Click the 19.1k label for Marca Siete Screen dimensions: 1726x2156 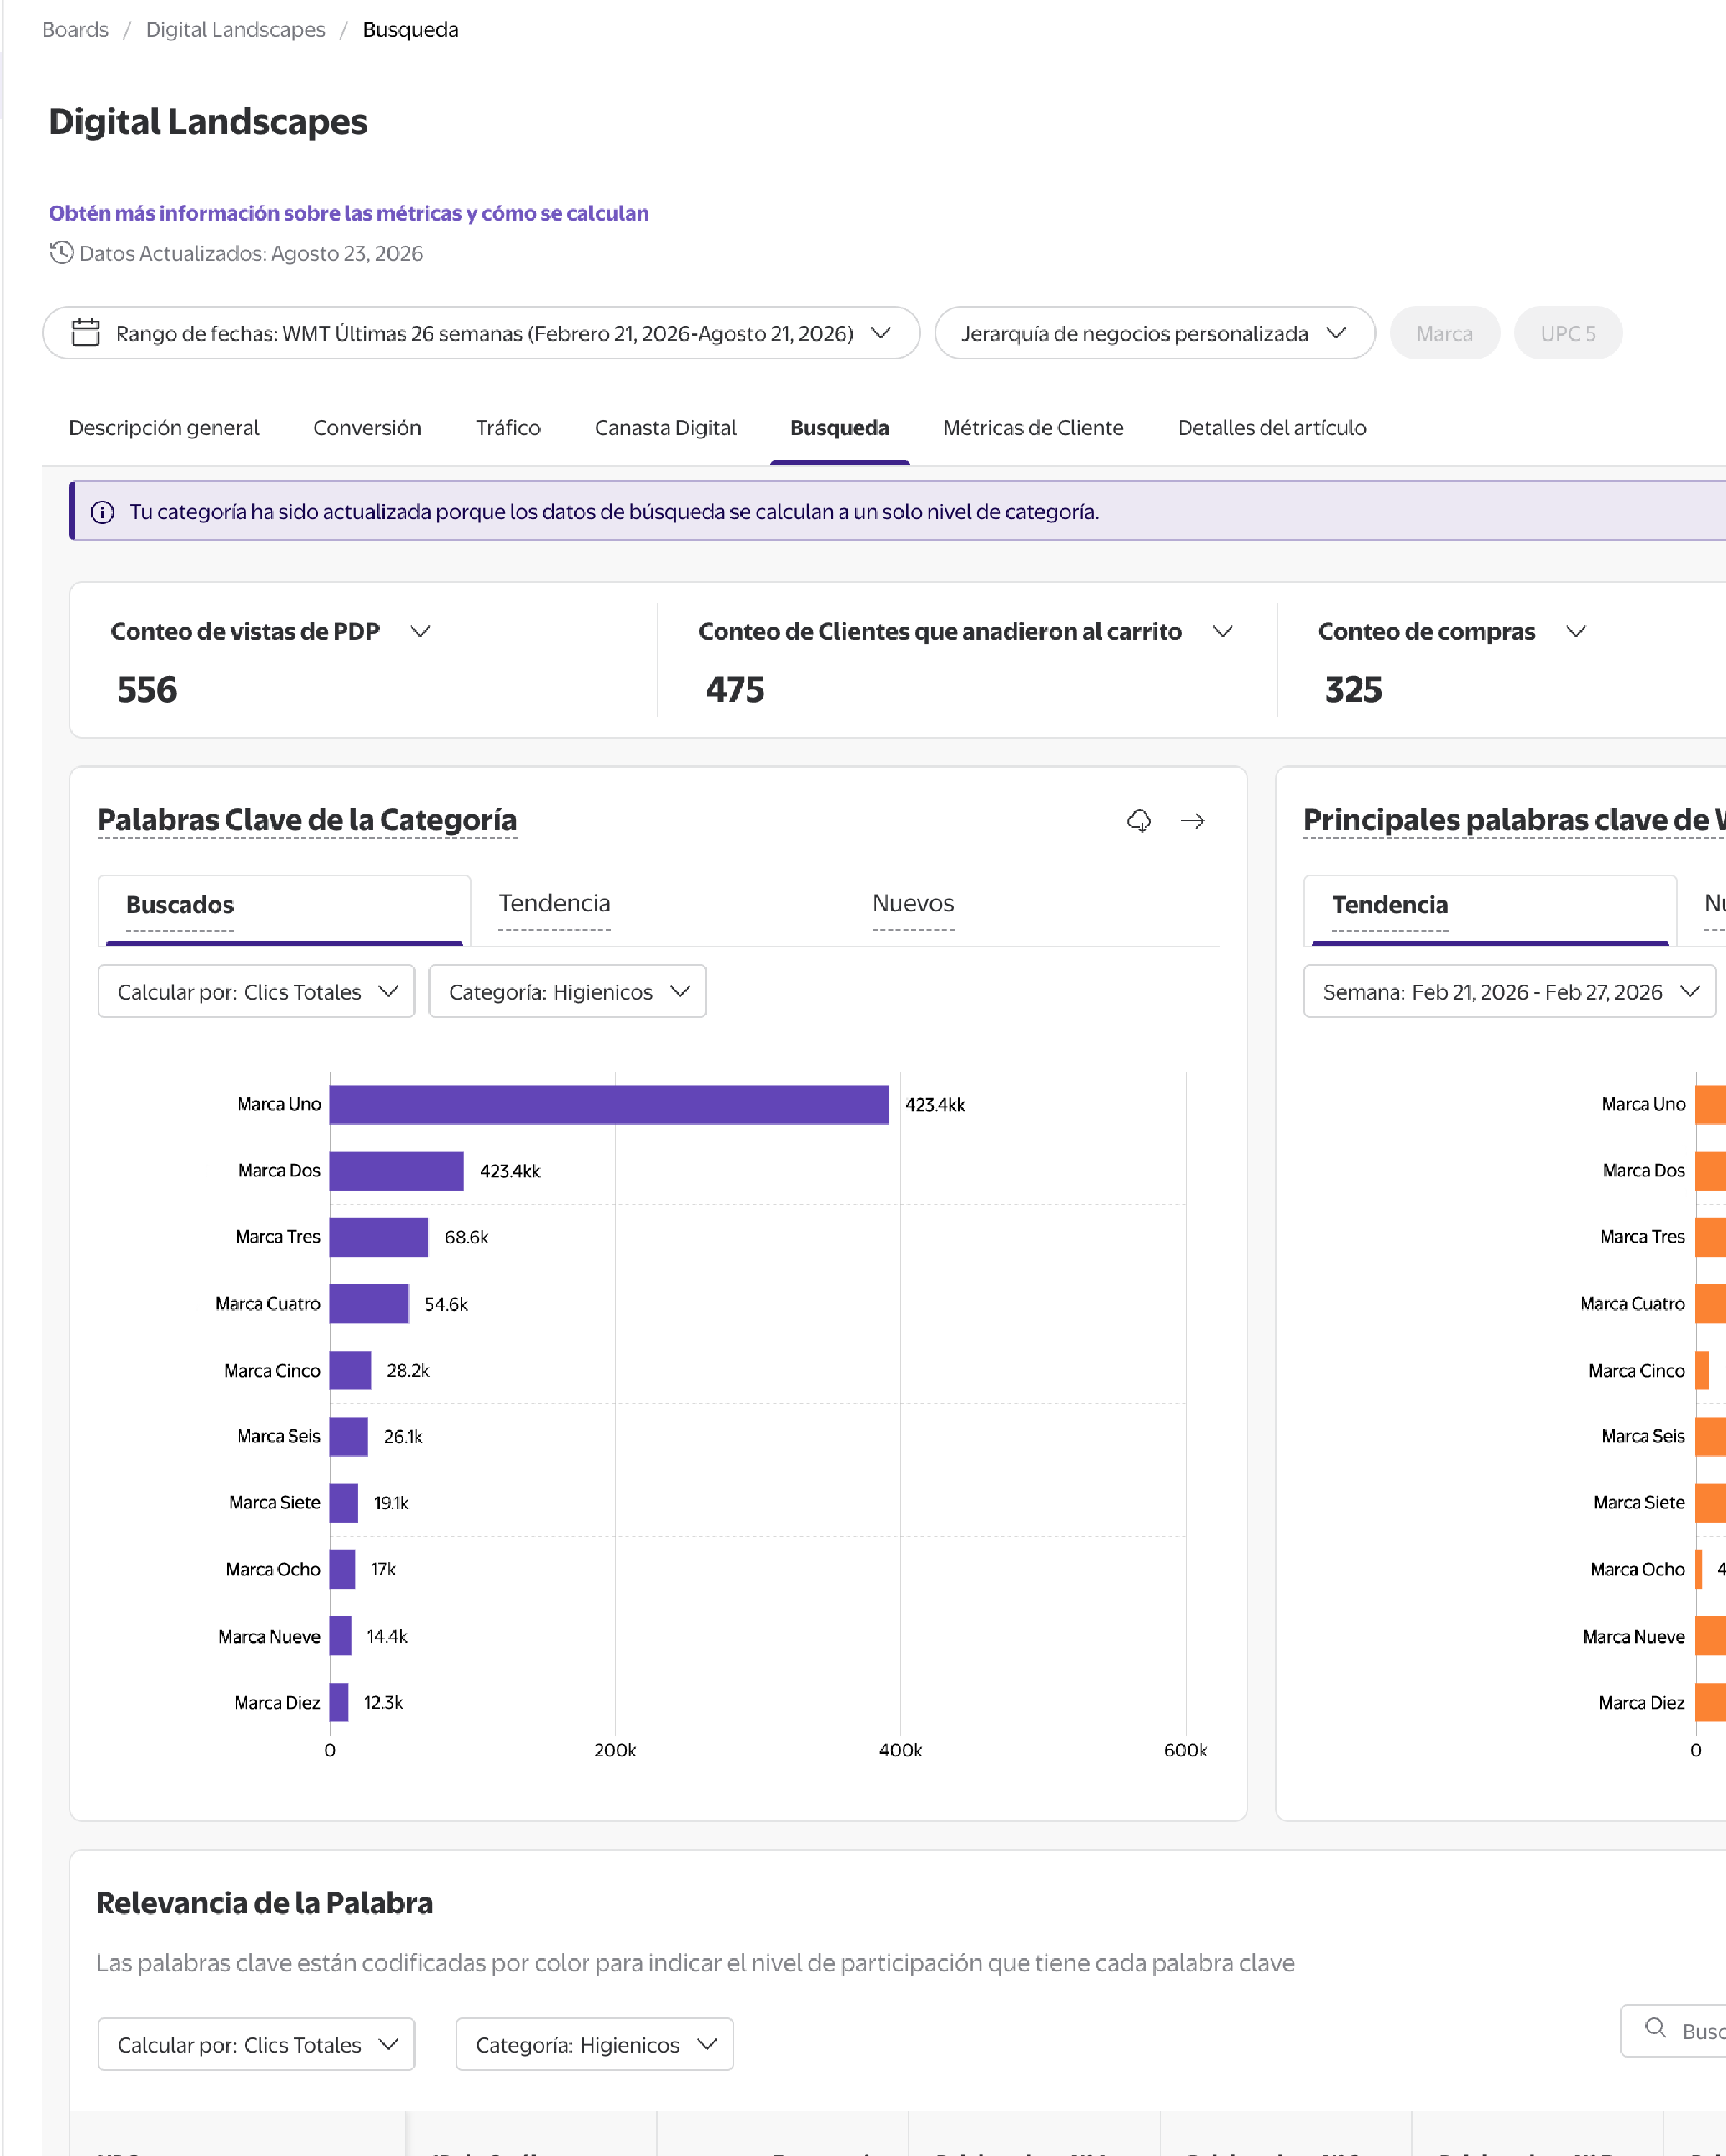pos(391,1503)
